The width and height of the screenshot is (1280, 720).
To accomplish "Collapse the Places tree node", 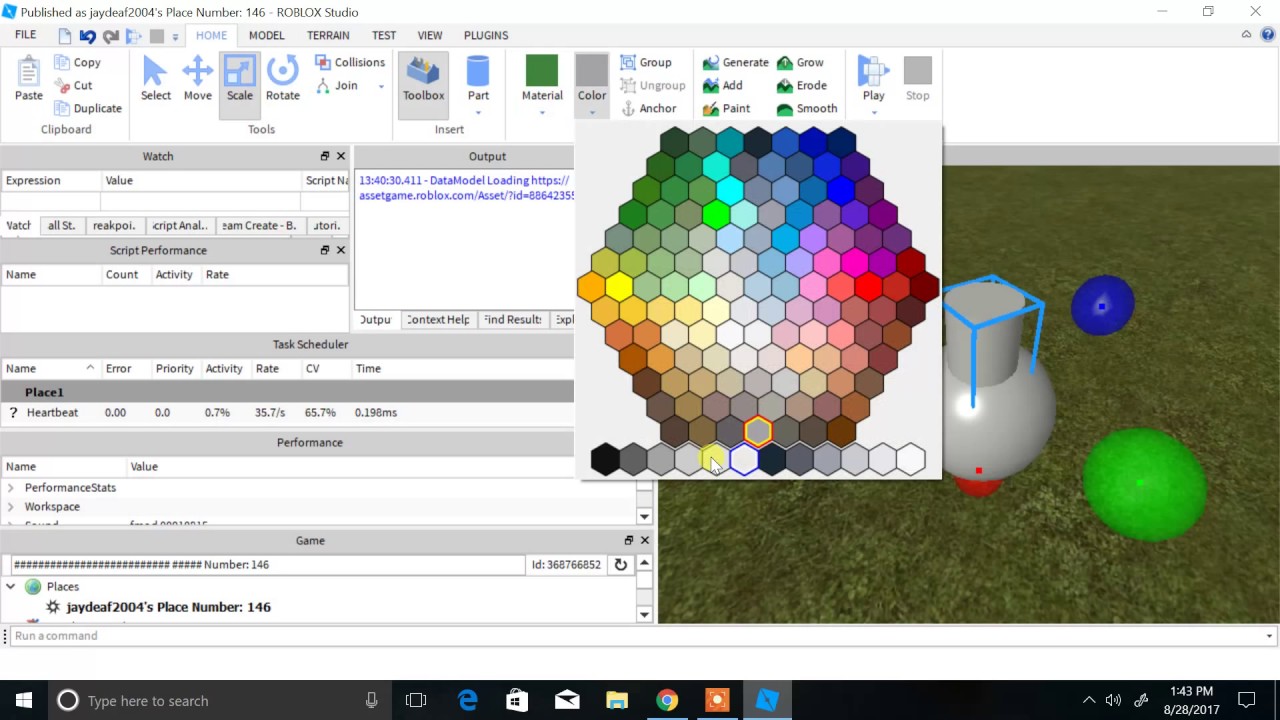I will tap(11, 587).
